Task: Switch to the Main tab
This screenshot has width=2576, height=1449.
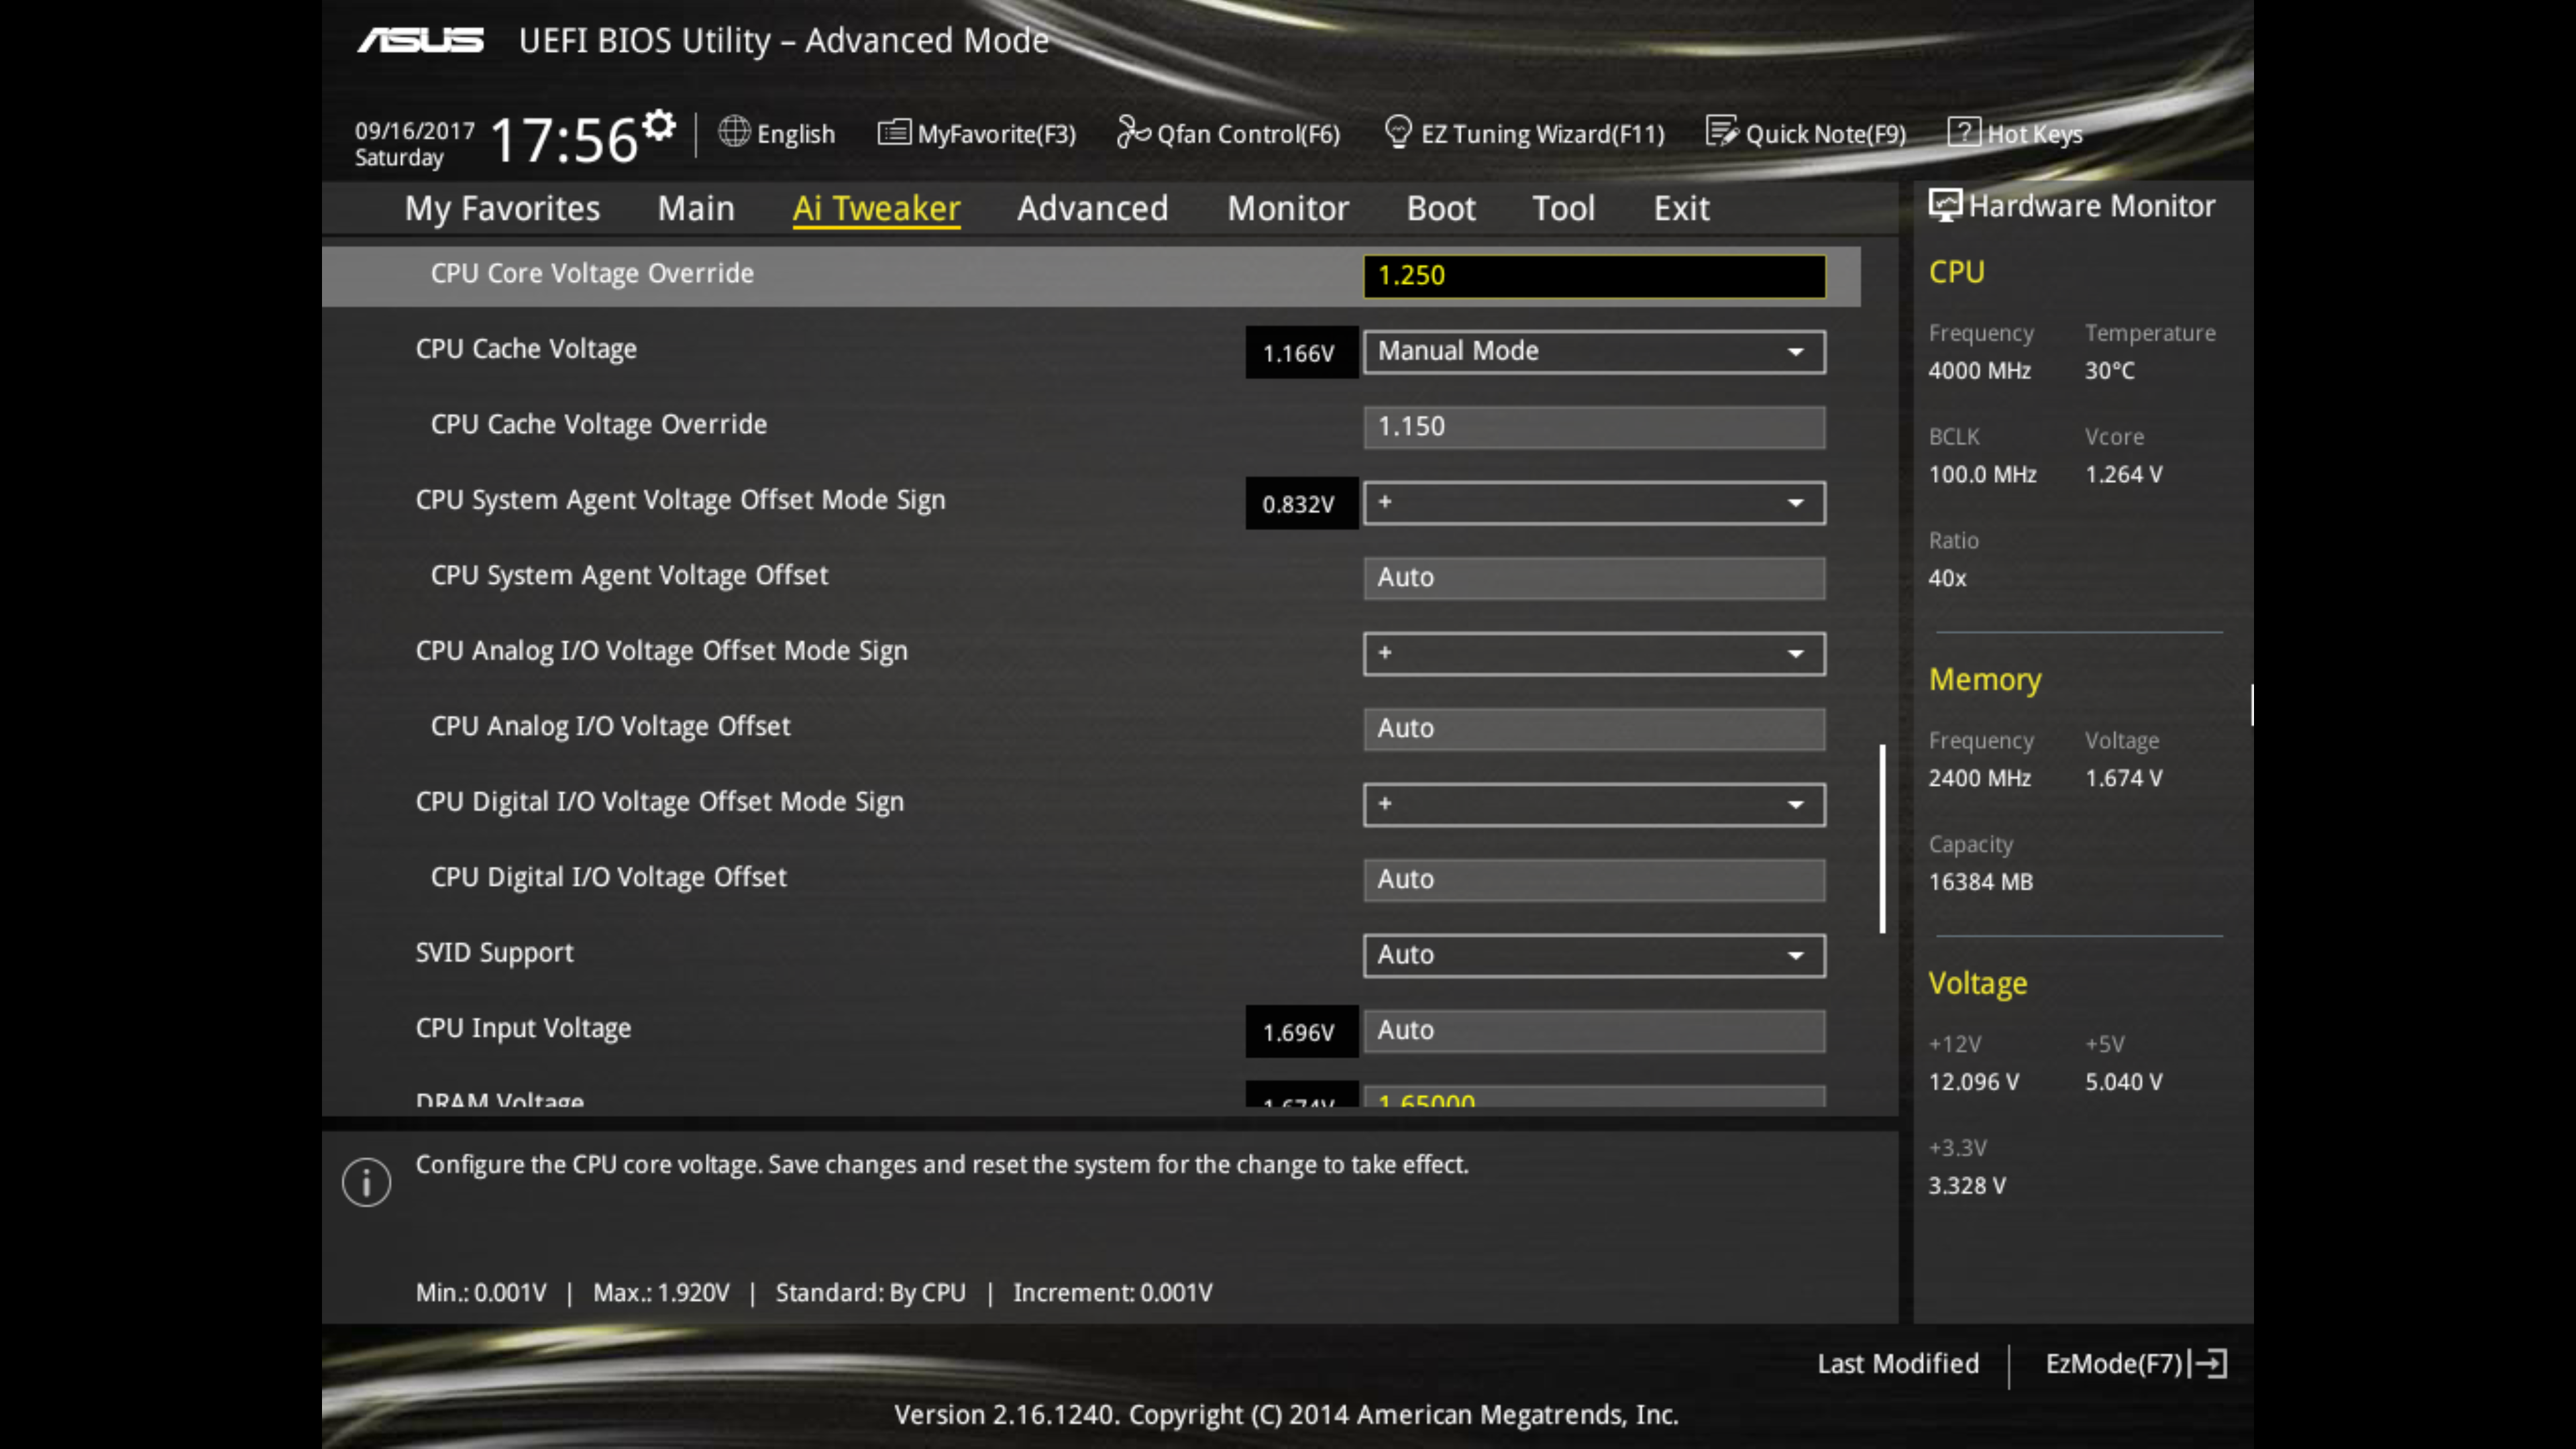Action: point(696,208)
